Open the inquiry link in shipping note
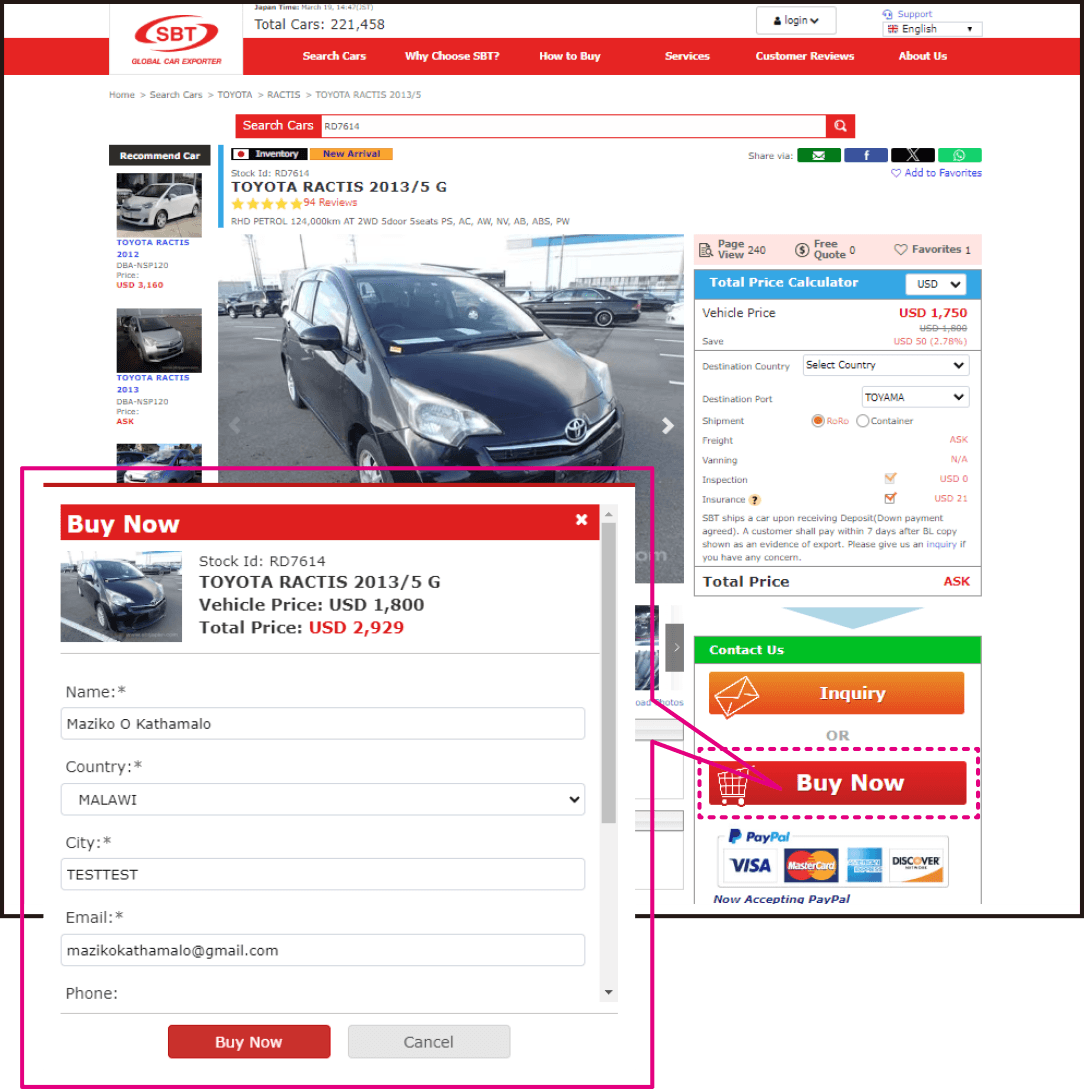Image resolution: width=1084 pixels, height=1089 pixels. (941, 544)
